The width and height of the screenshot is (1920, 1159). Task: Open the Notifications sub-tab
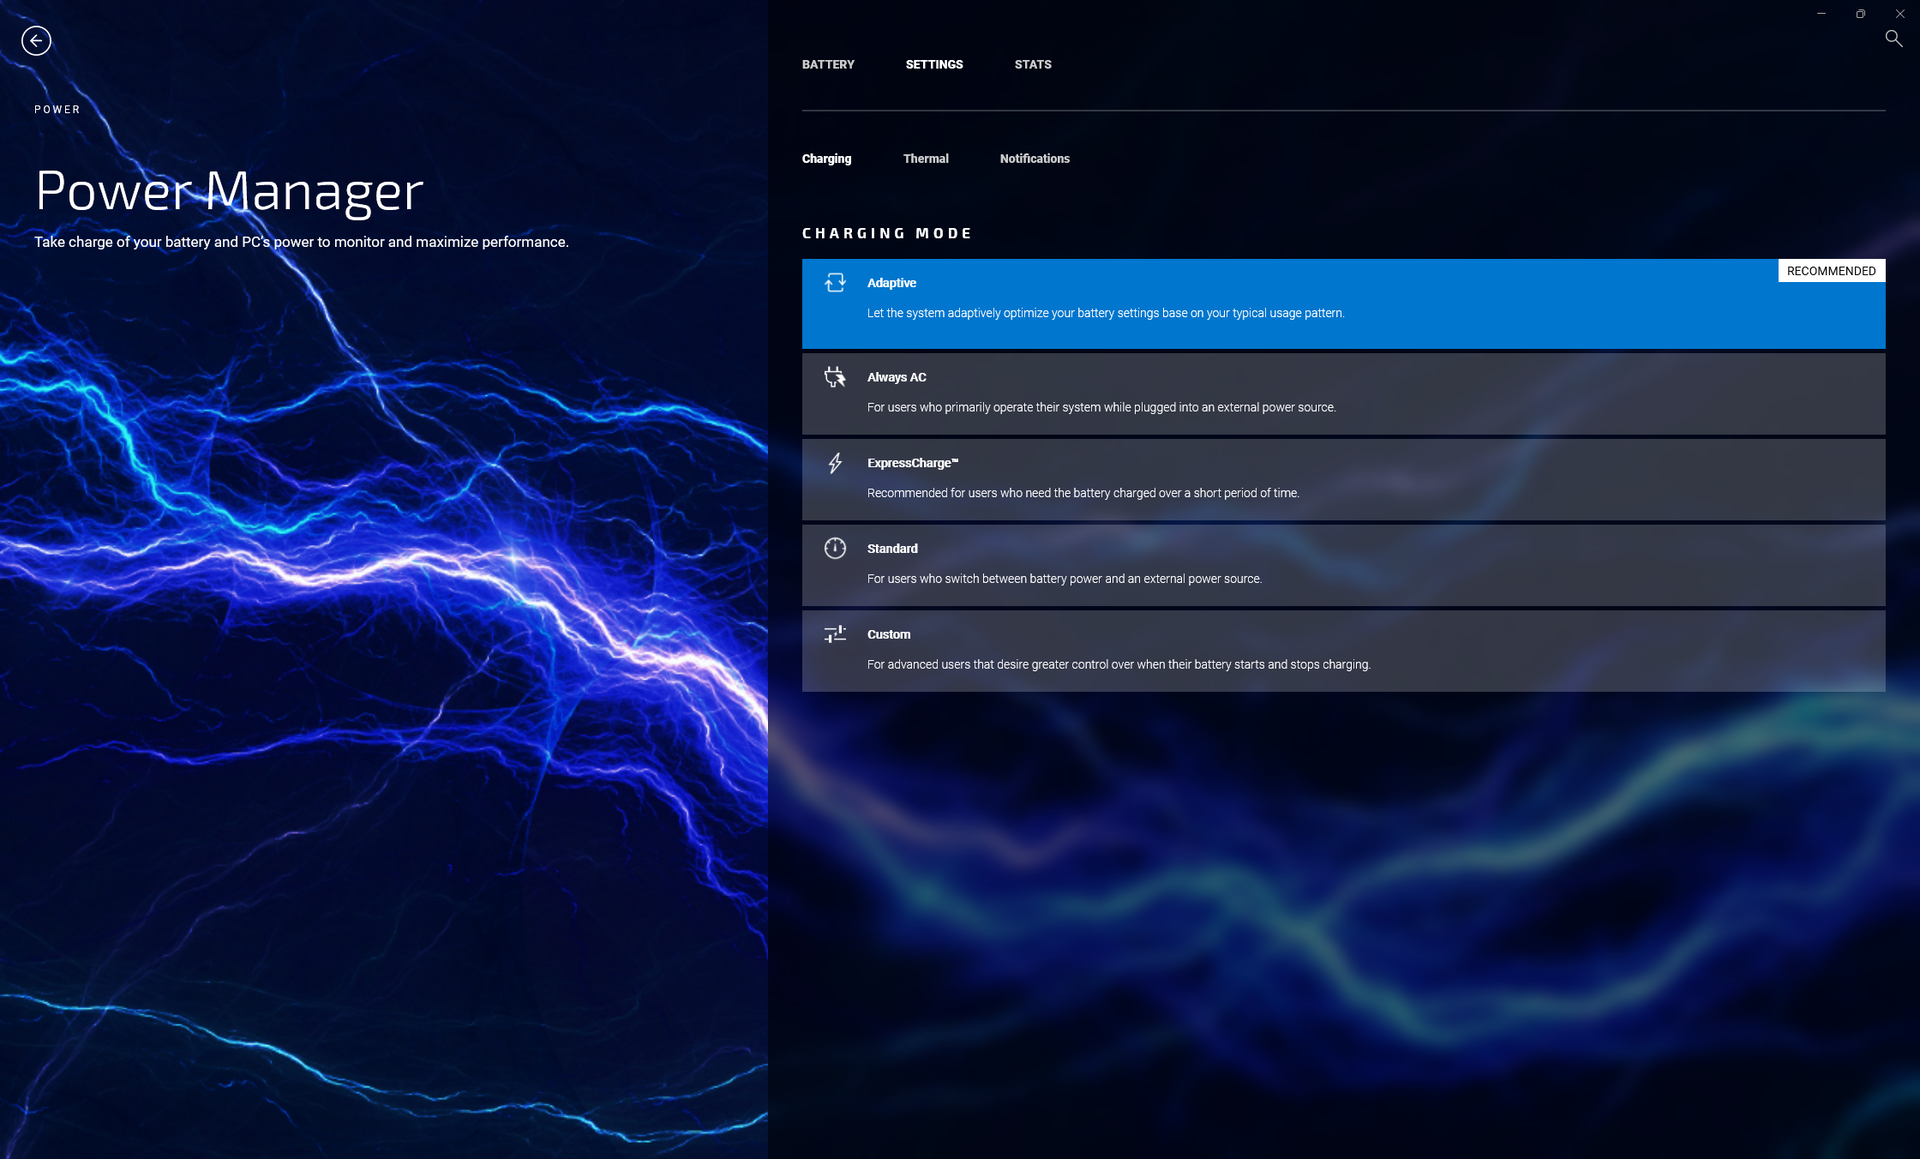pos(1034,159)
